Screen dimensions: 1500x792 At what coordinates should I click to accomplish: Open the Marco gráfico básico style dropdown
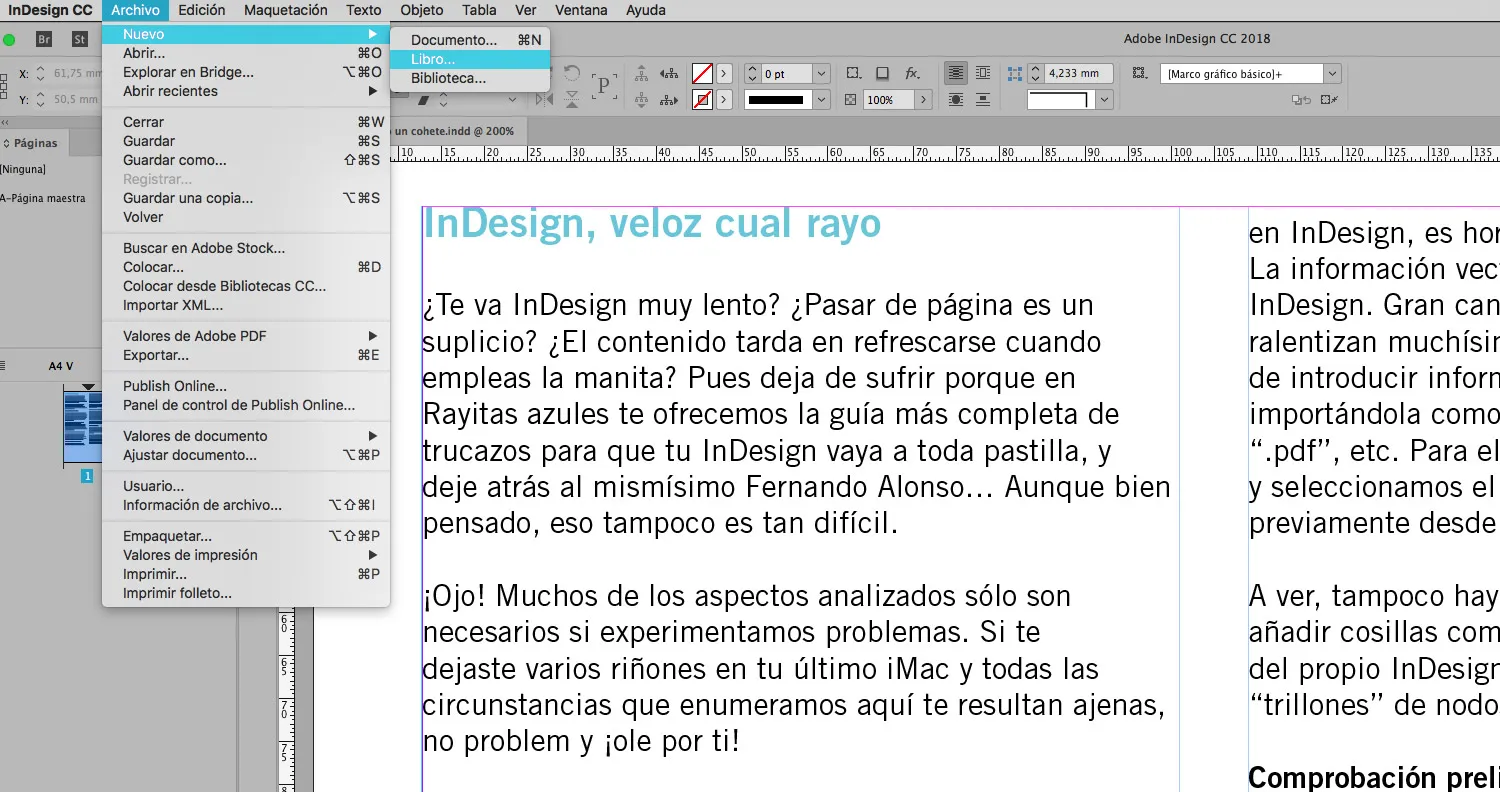coord(1331,74)
